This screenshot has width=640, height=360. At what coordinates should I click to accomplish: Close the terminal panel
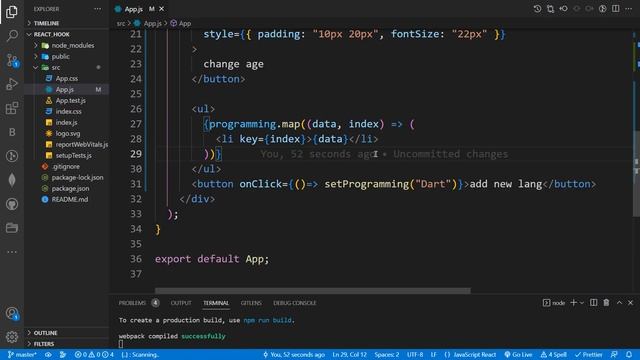(x=630, y=302)
